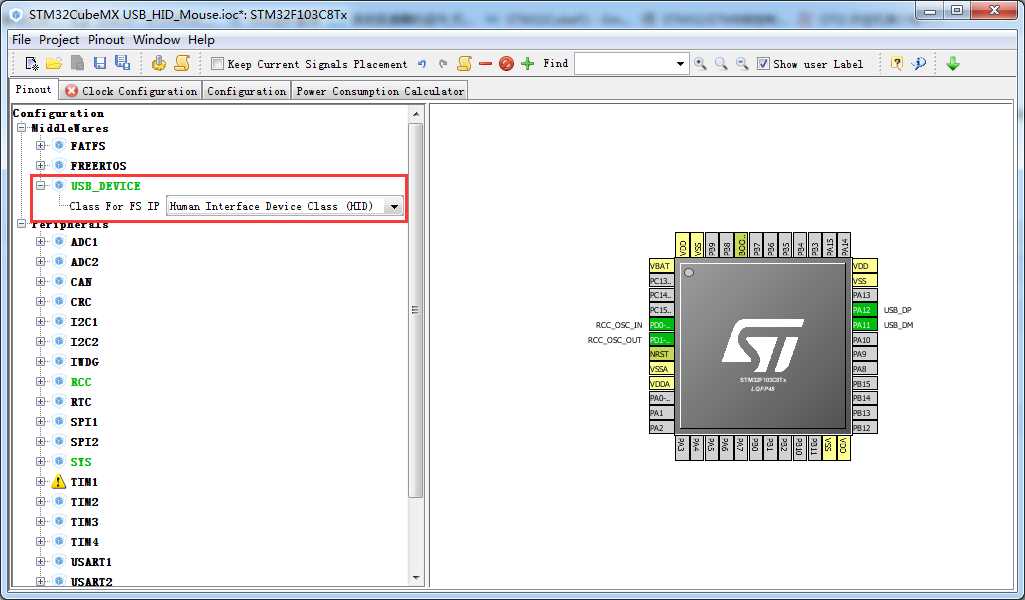Click the panel splitter handle
The image size is (1025, 600).
[415, 310]
